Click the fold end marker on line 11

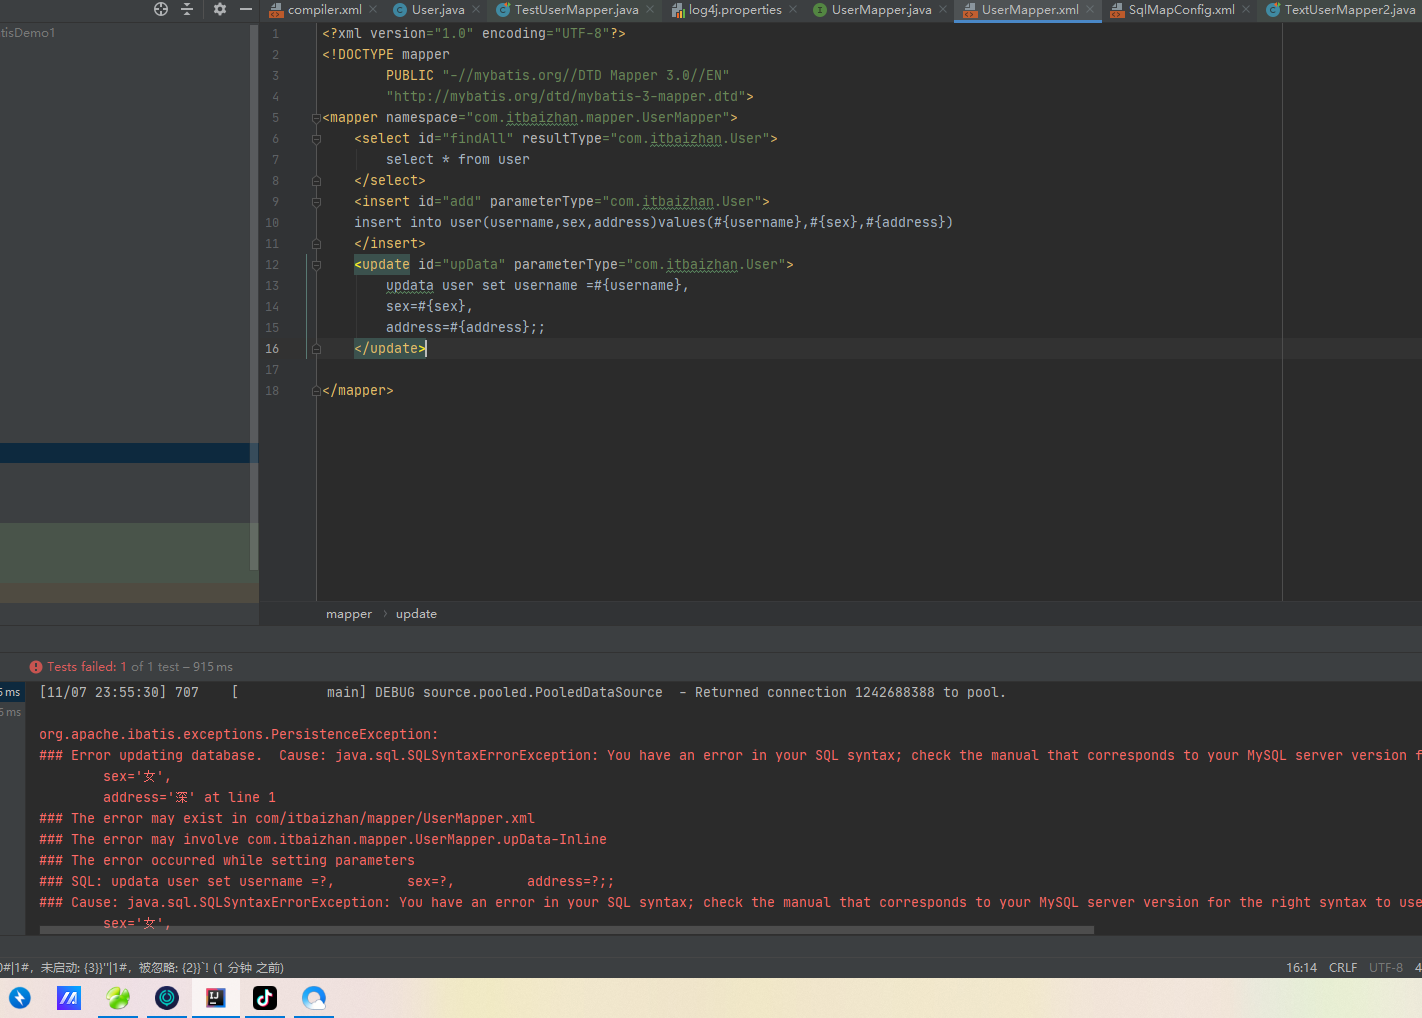pos(316,244)
